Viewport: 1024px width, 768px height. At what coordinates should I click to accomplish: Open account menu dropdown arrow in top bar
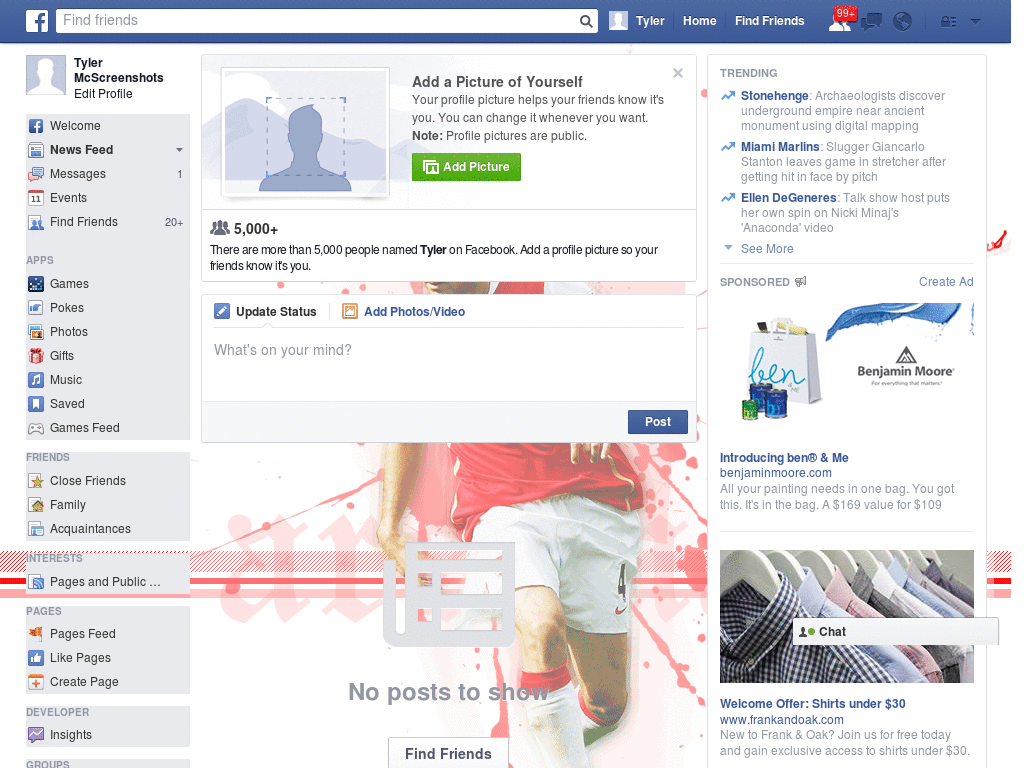975,22
